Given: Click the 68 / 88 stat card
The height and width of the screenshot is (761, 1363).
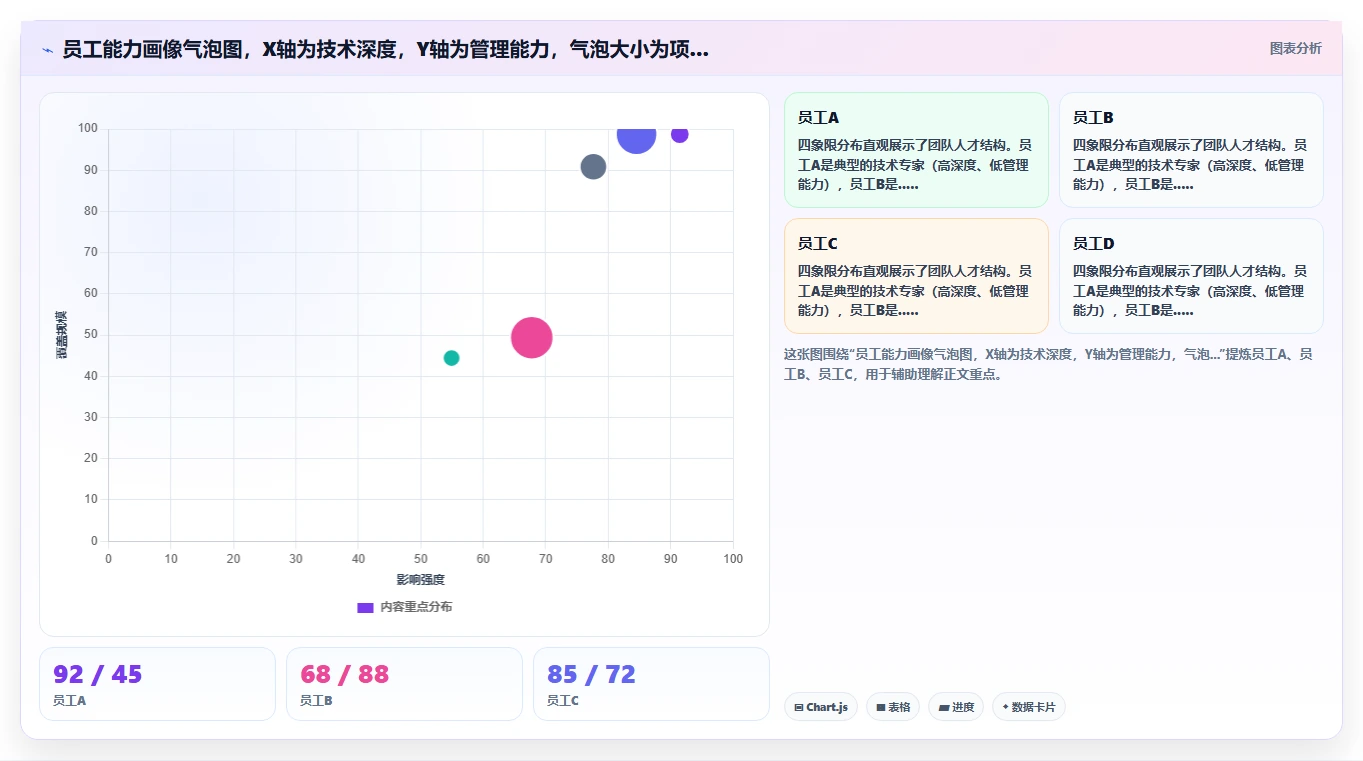Looking at the screenshot, I should [x=404, y=684].
